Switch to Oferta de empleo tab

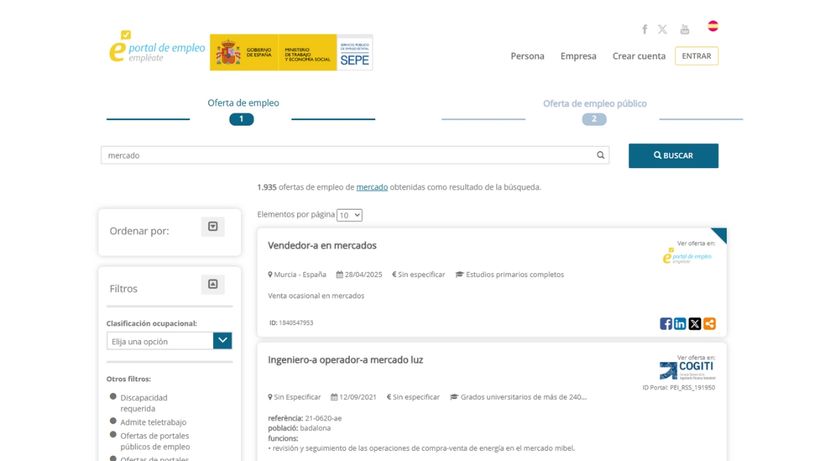(243, 103)
